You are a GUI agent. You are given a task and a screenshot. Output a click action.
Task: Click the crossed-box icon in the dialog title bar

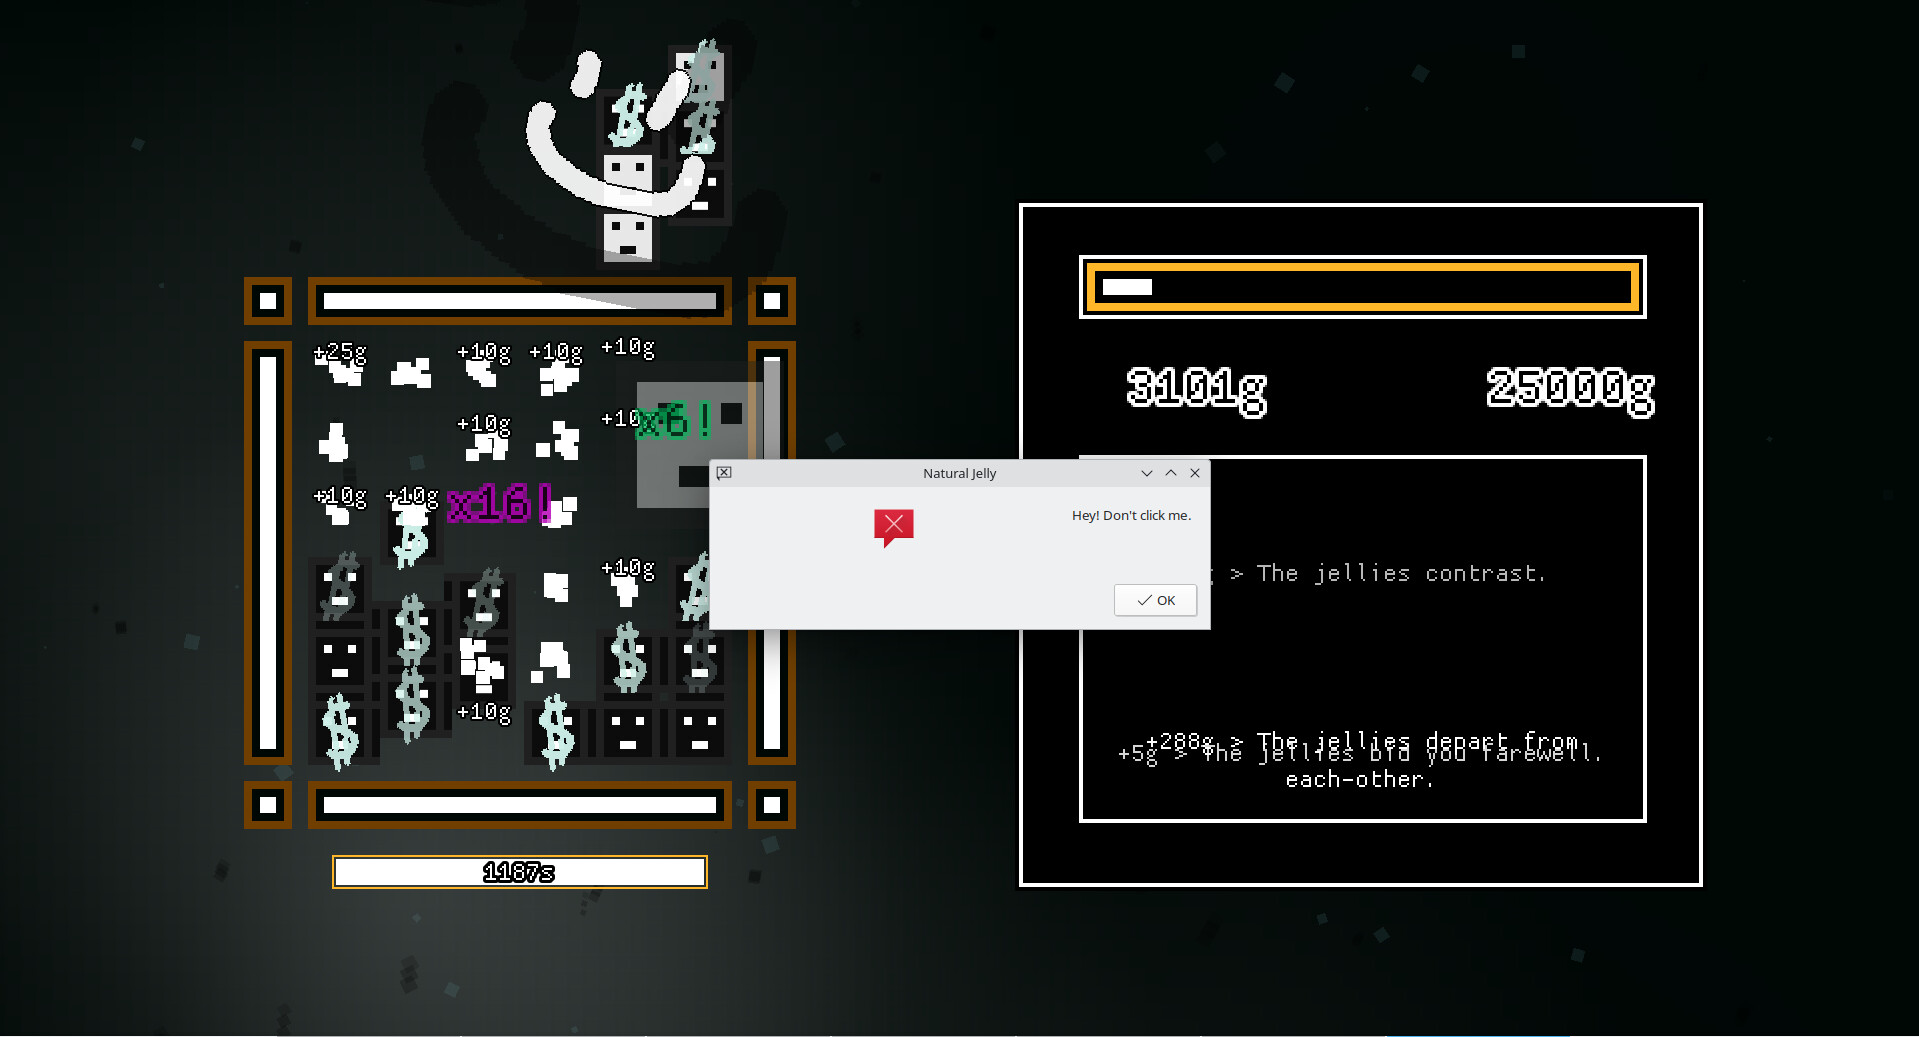(724, 473)
